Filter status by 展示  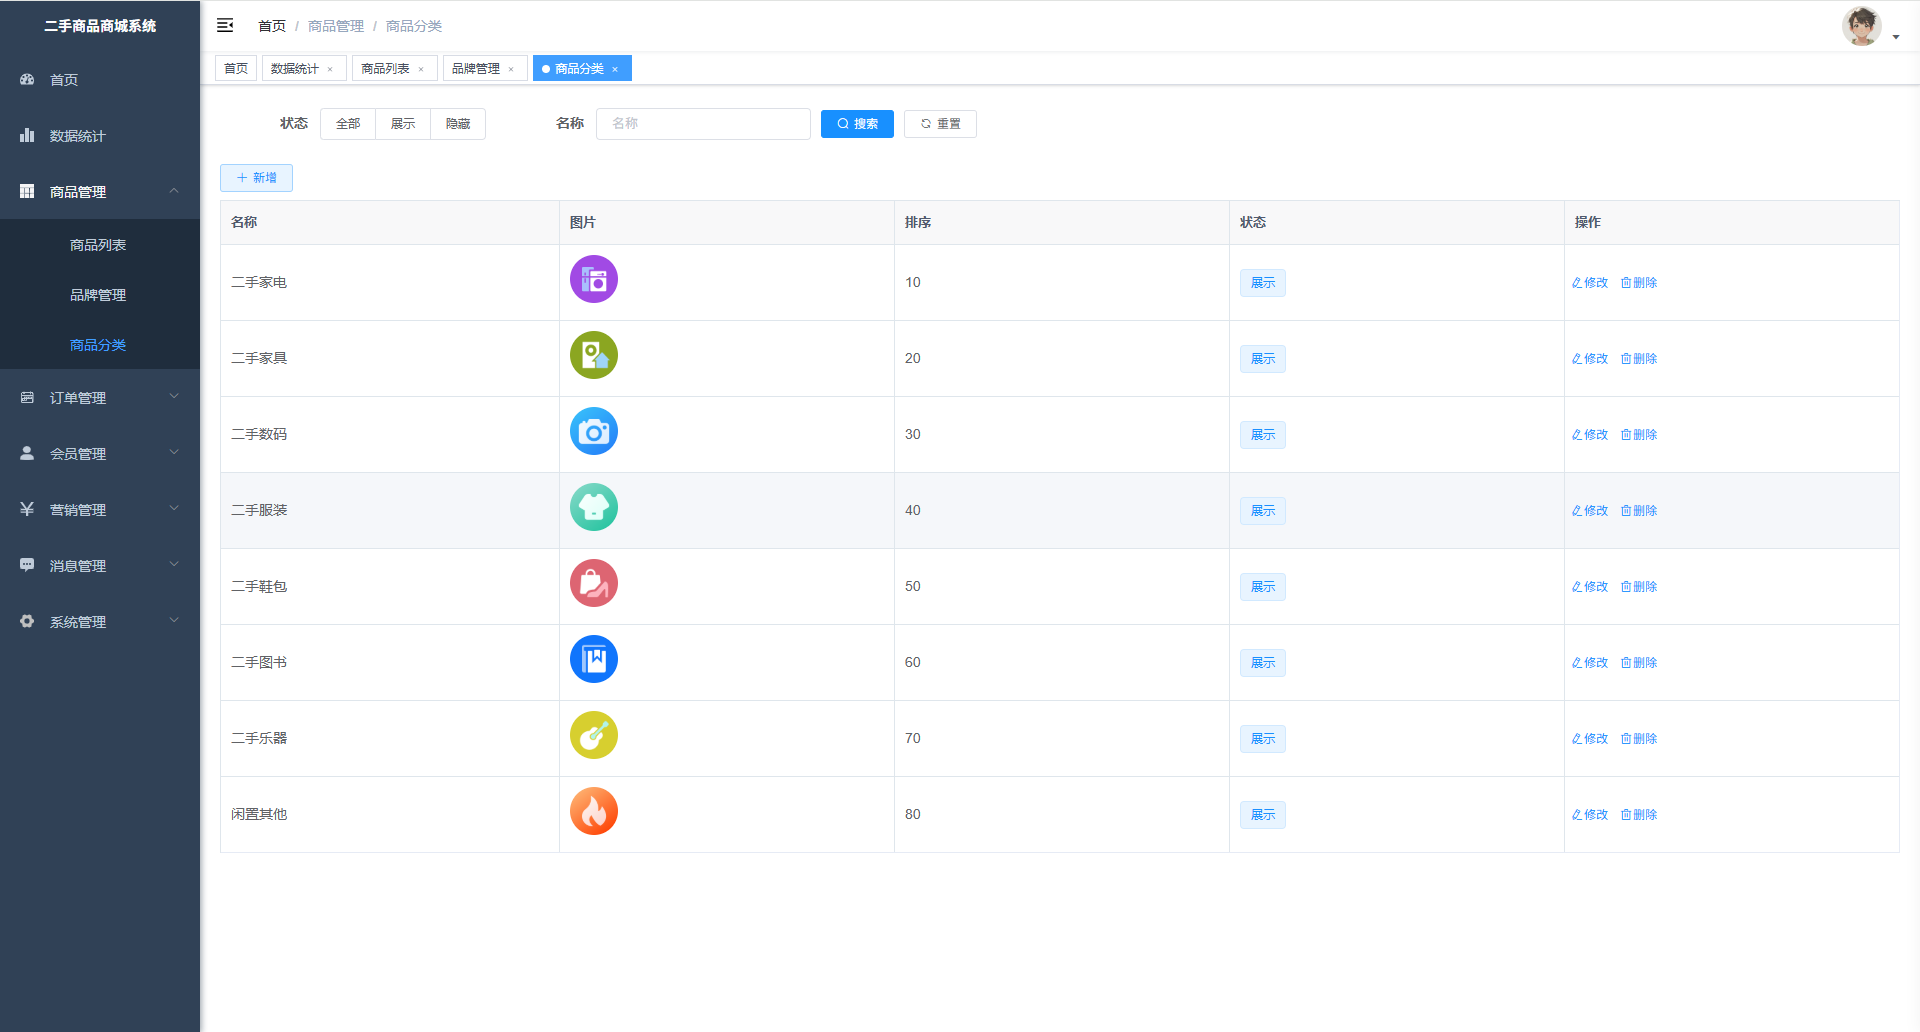pos(403,124)
